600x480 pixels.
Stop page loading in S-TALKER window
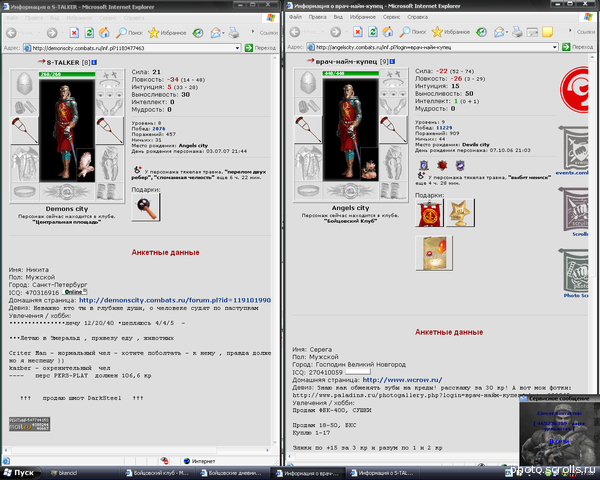[74, 33]
